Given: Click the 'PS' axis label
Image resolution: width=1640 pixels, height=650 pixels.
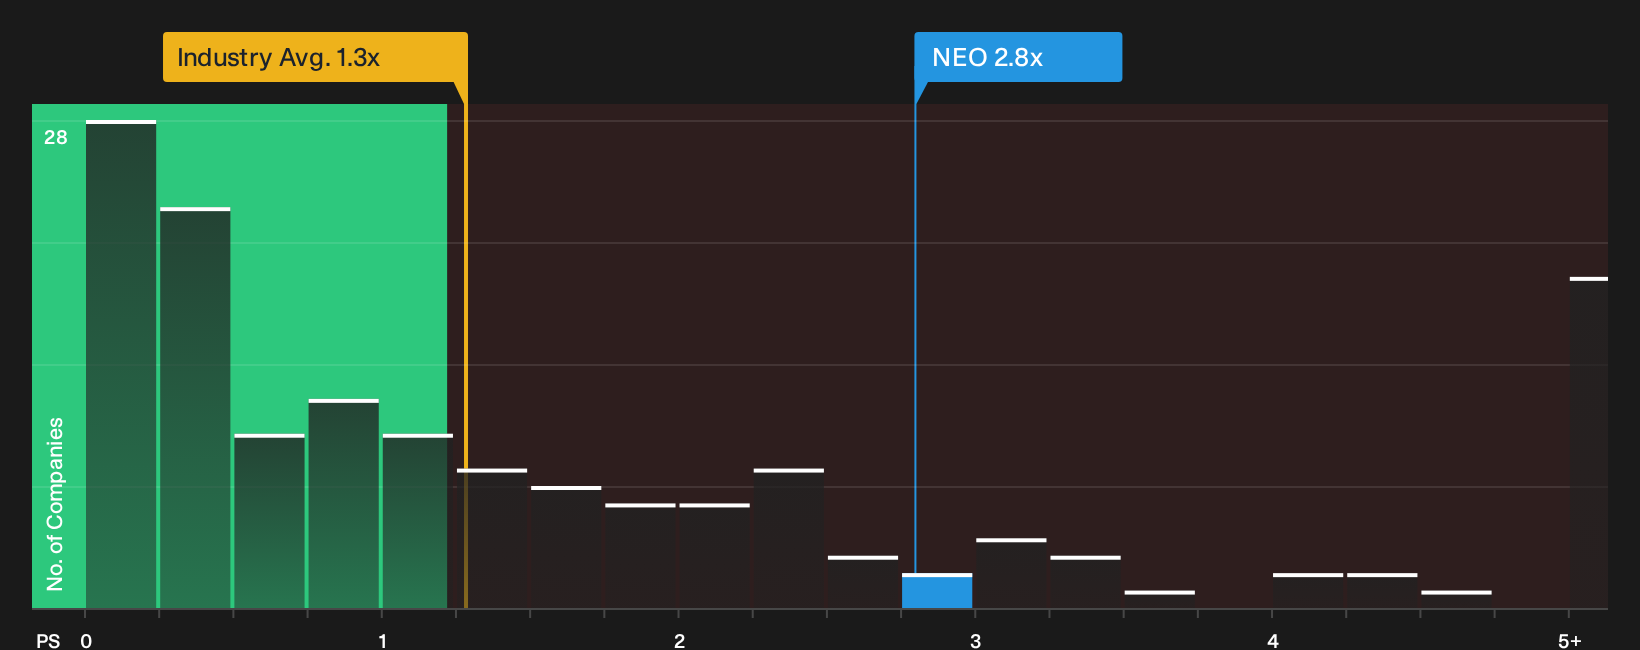Looking at the screenshot, I should pos(48,641).
